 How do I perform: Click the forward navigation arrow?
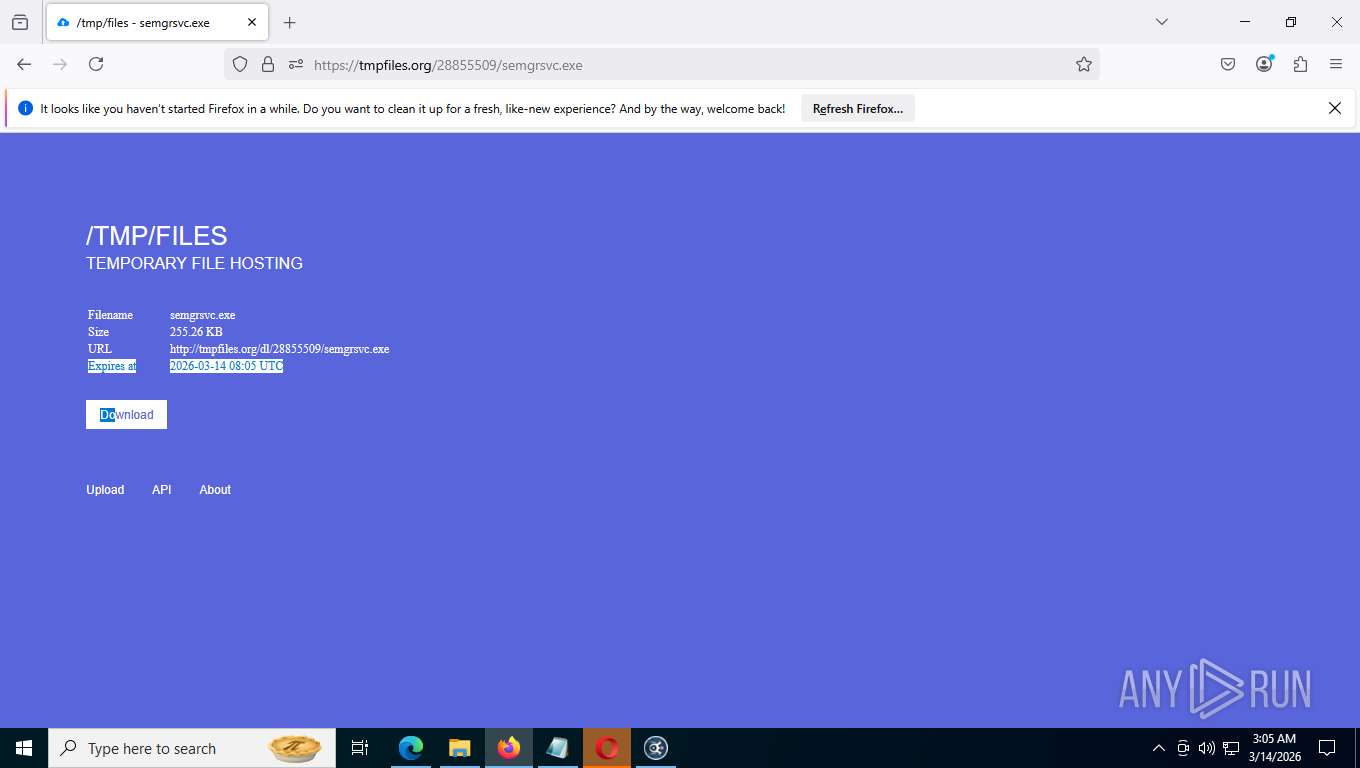(x=60, y=64)
